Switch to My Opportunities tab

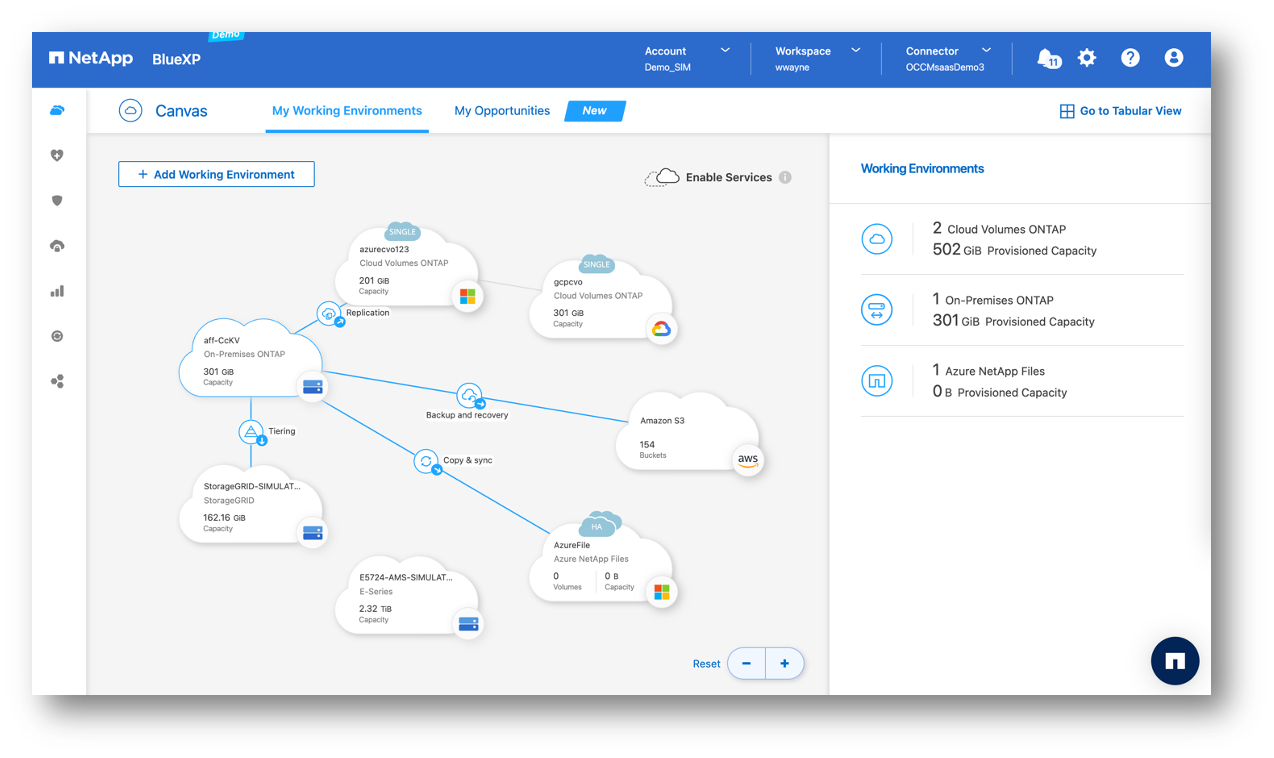click(x=502, y=111)
